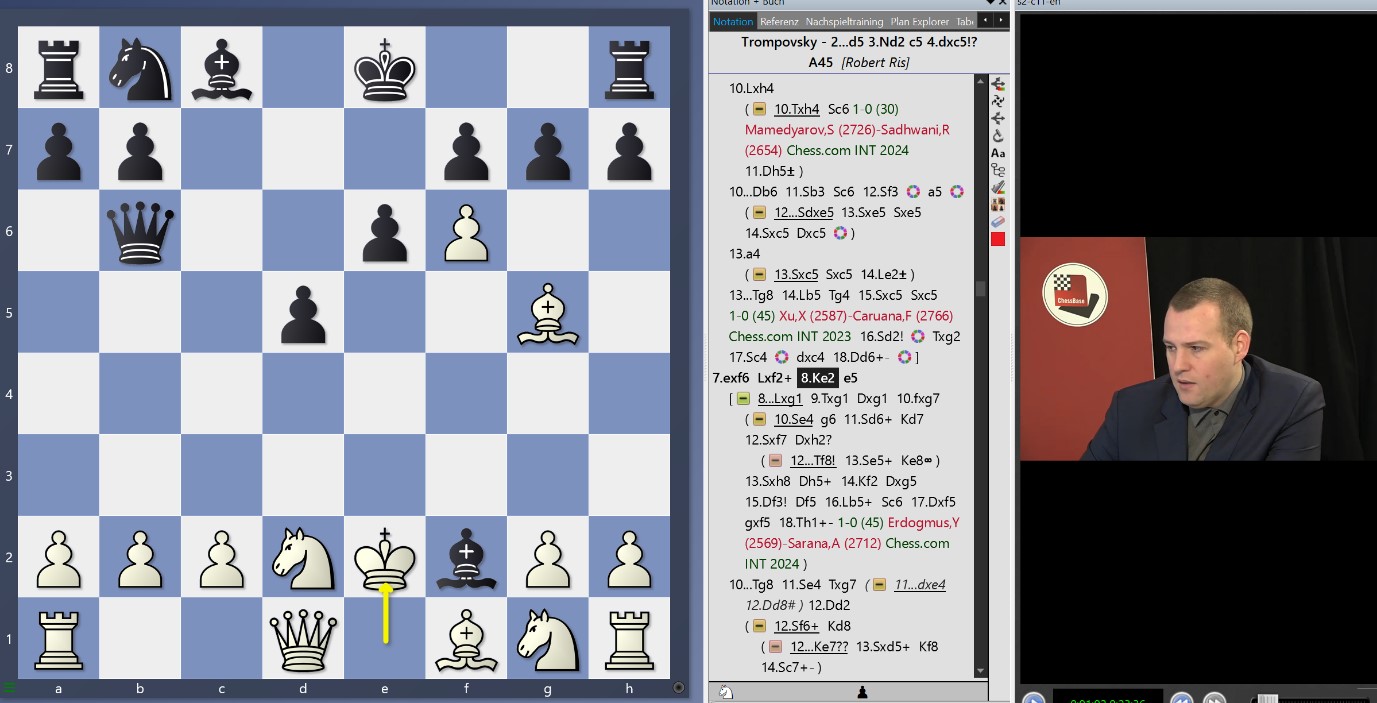Image resolution: width=1377 pixels, height=703 pixels.
Task: Click the eraser icon to remove annotations
Action: point(997,222)
